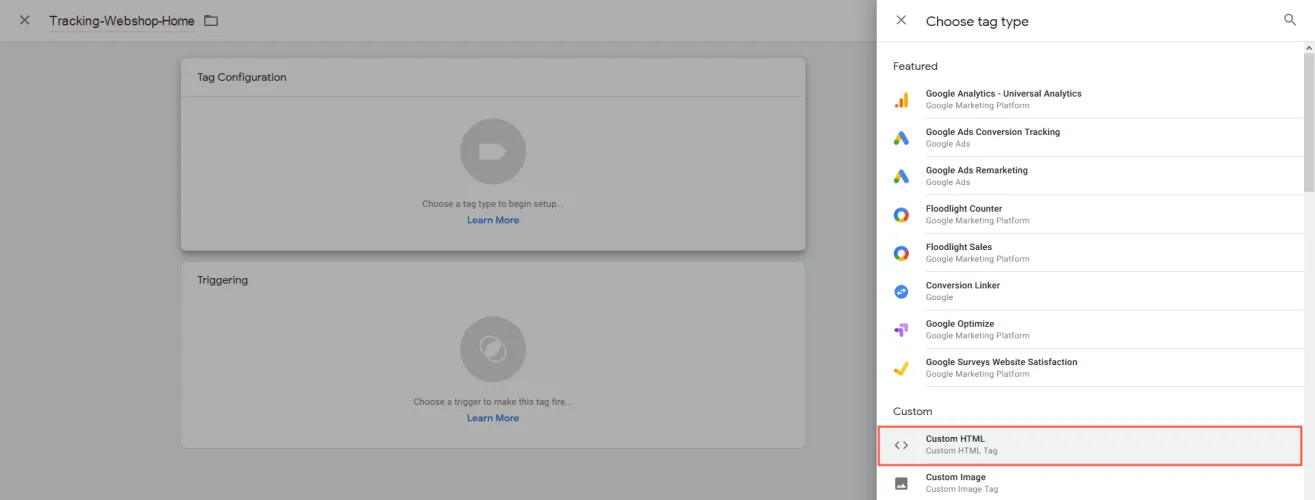1315x500 pixels.
Task: Click the Triggering placeholder circle icon
Action: (x=493, y=349)
